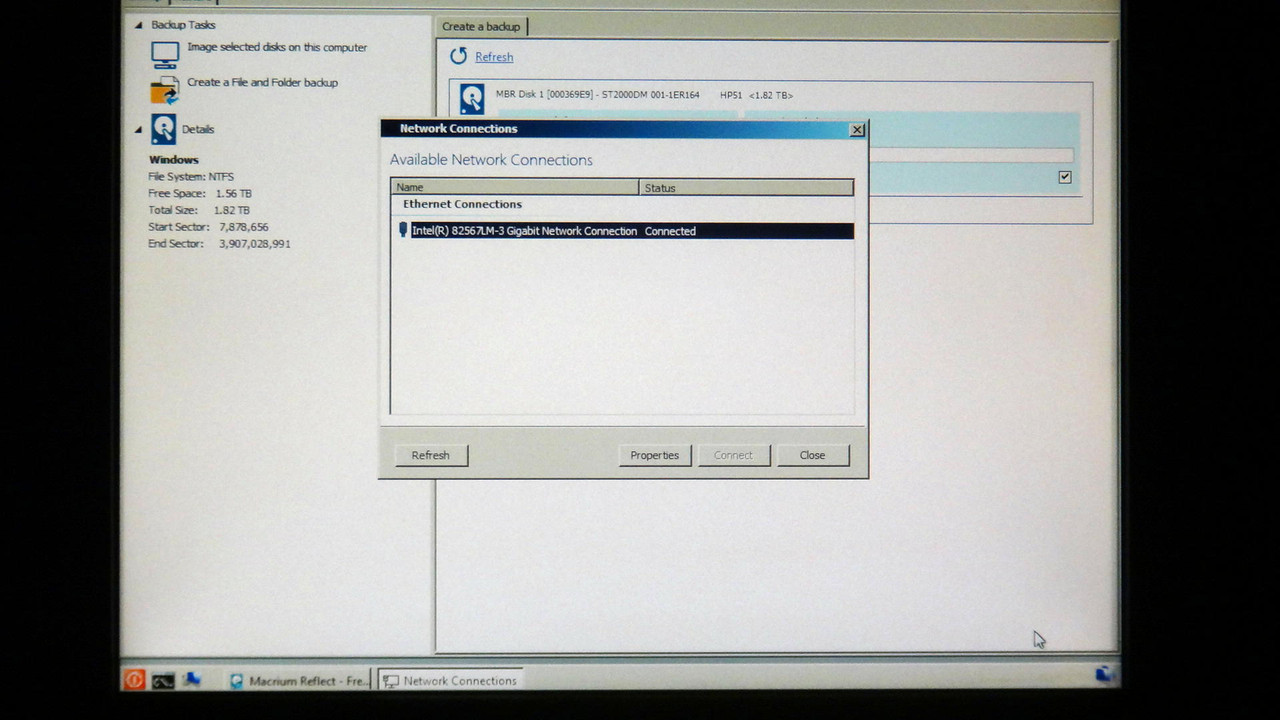The width and height of the screenshot is (1280, 720).
Task: Click the Close button in the dialog
Action: pos(813,455)
